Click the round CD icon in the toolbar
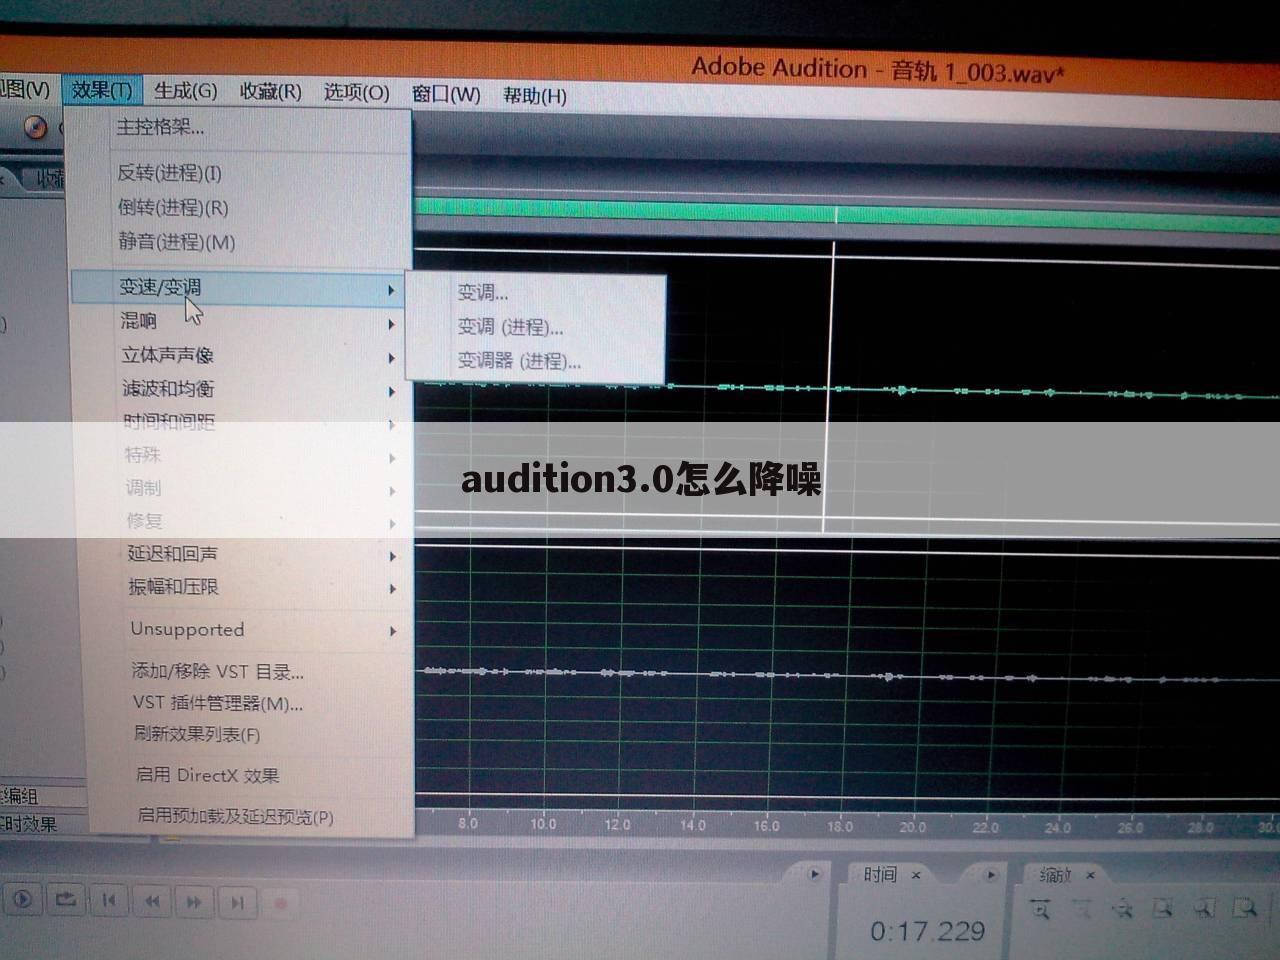 click(x=35, y=128)
